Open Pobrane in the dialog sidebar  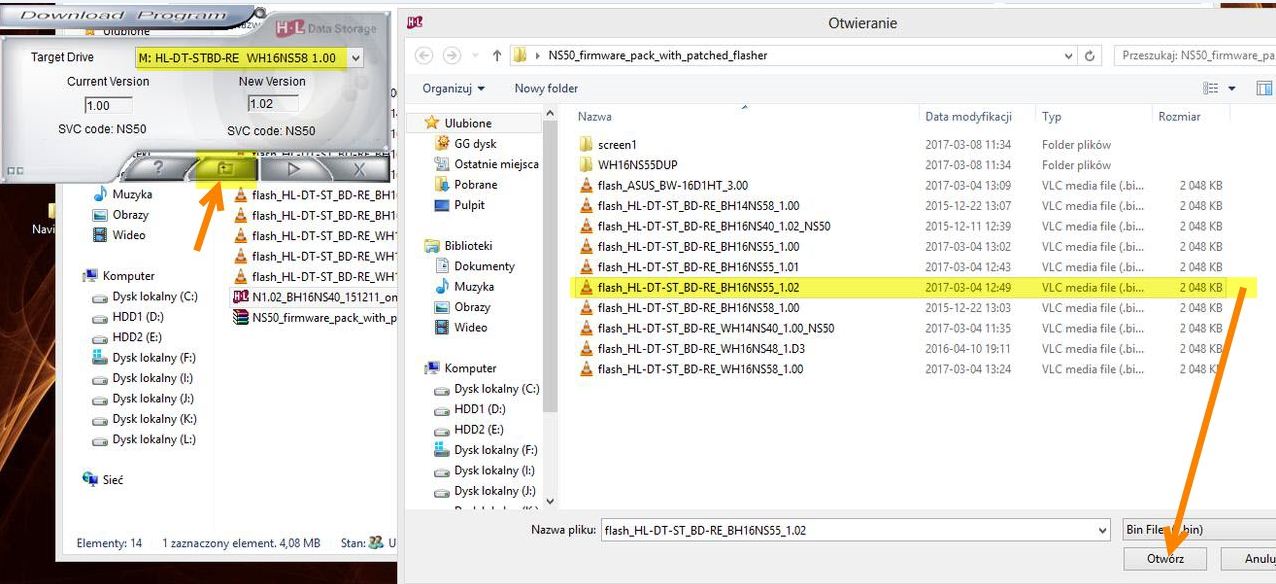pos(466,185)
